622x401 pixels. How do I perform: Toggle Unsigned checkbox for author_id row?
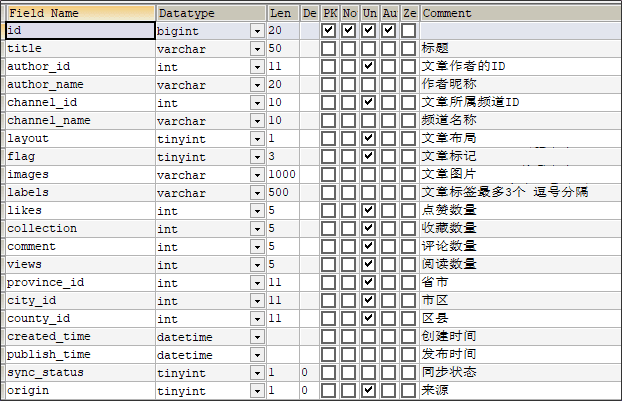[369, 66]
